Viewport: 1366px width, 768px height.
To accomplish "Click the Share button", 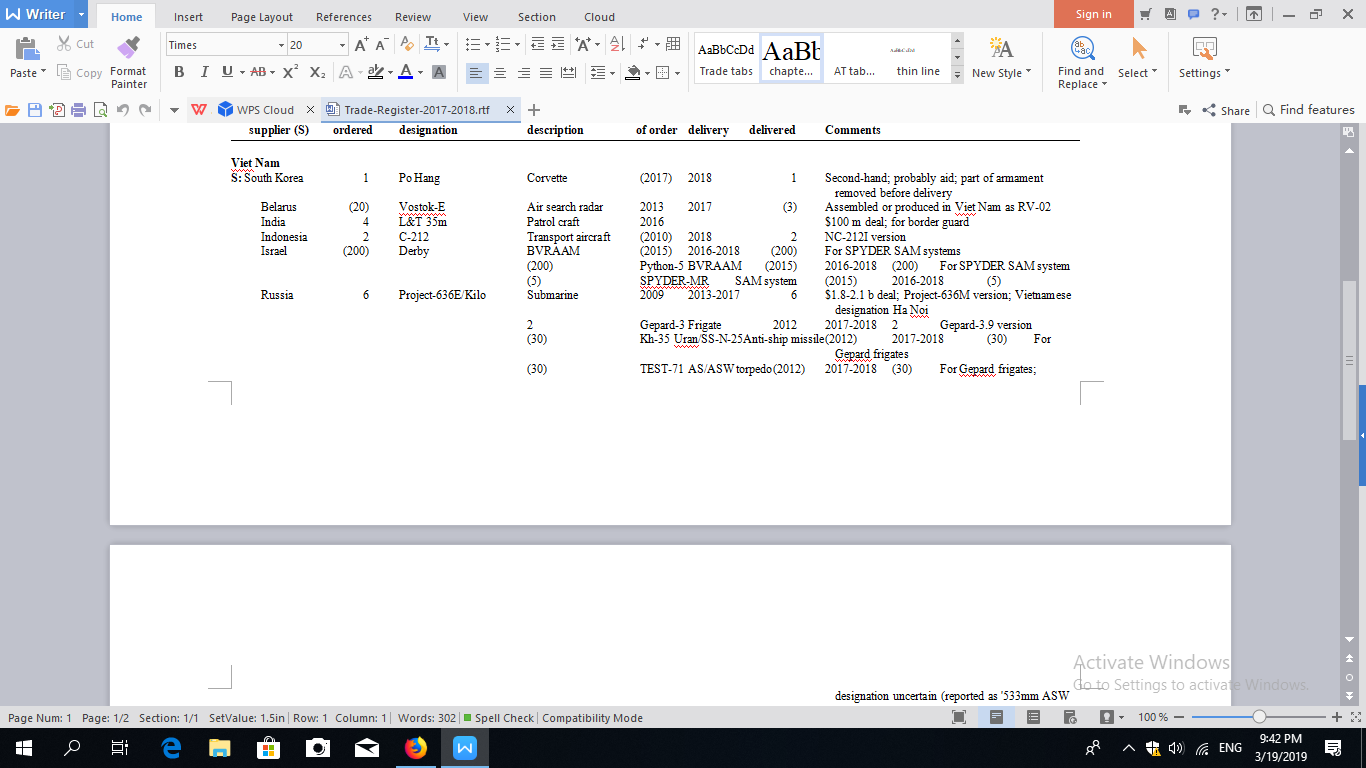I will 1226,110.
